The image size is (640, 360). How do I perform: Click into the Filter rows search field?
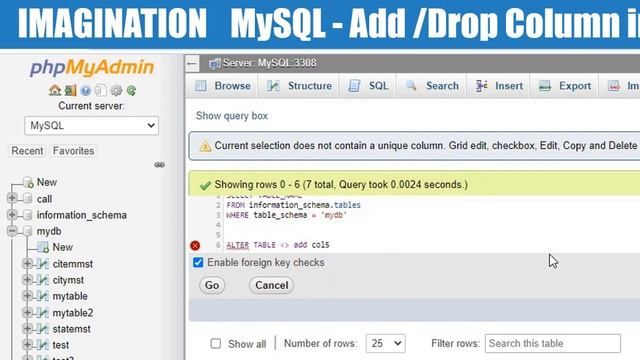(553, 343)
